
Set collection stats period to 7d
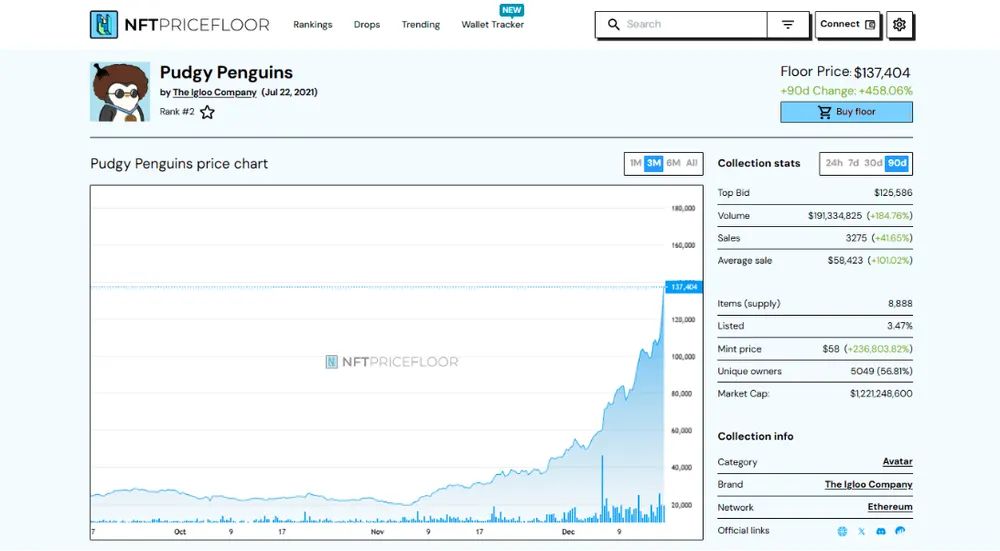coord(854,163)
